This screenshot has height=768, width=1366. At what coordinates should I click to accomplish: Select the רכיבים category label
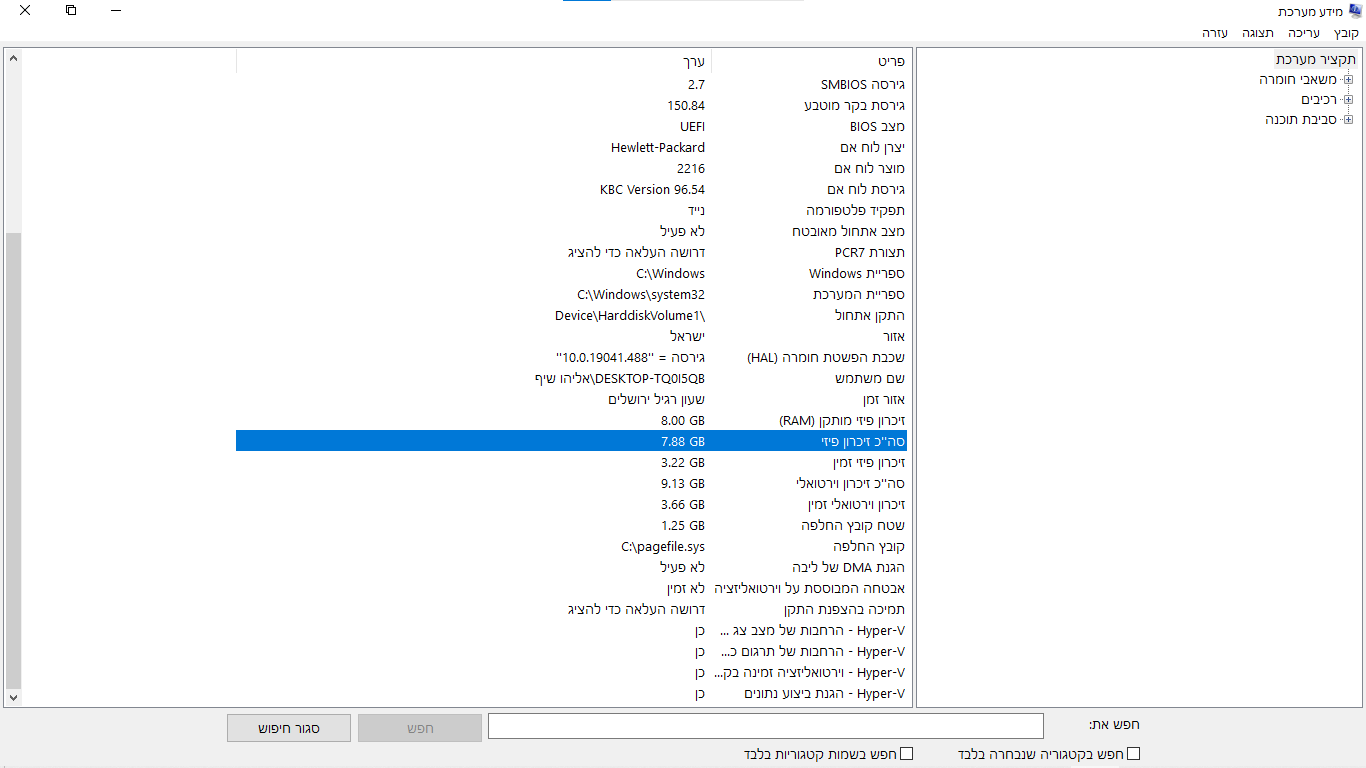[1319, 99]
